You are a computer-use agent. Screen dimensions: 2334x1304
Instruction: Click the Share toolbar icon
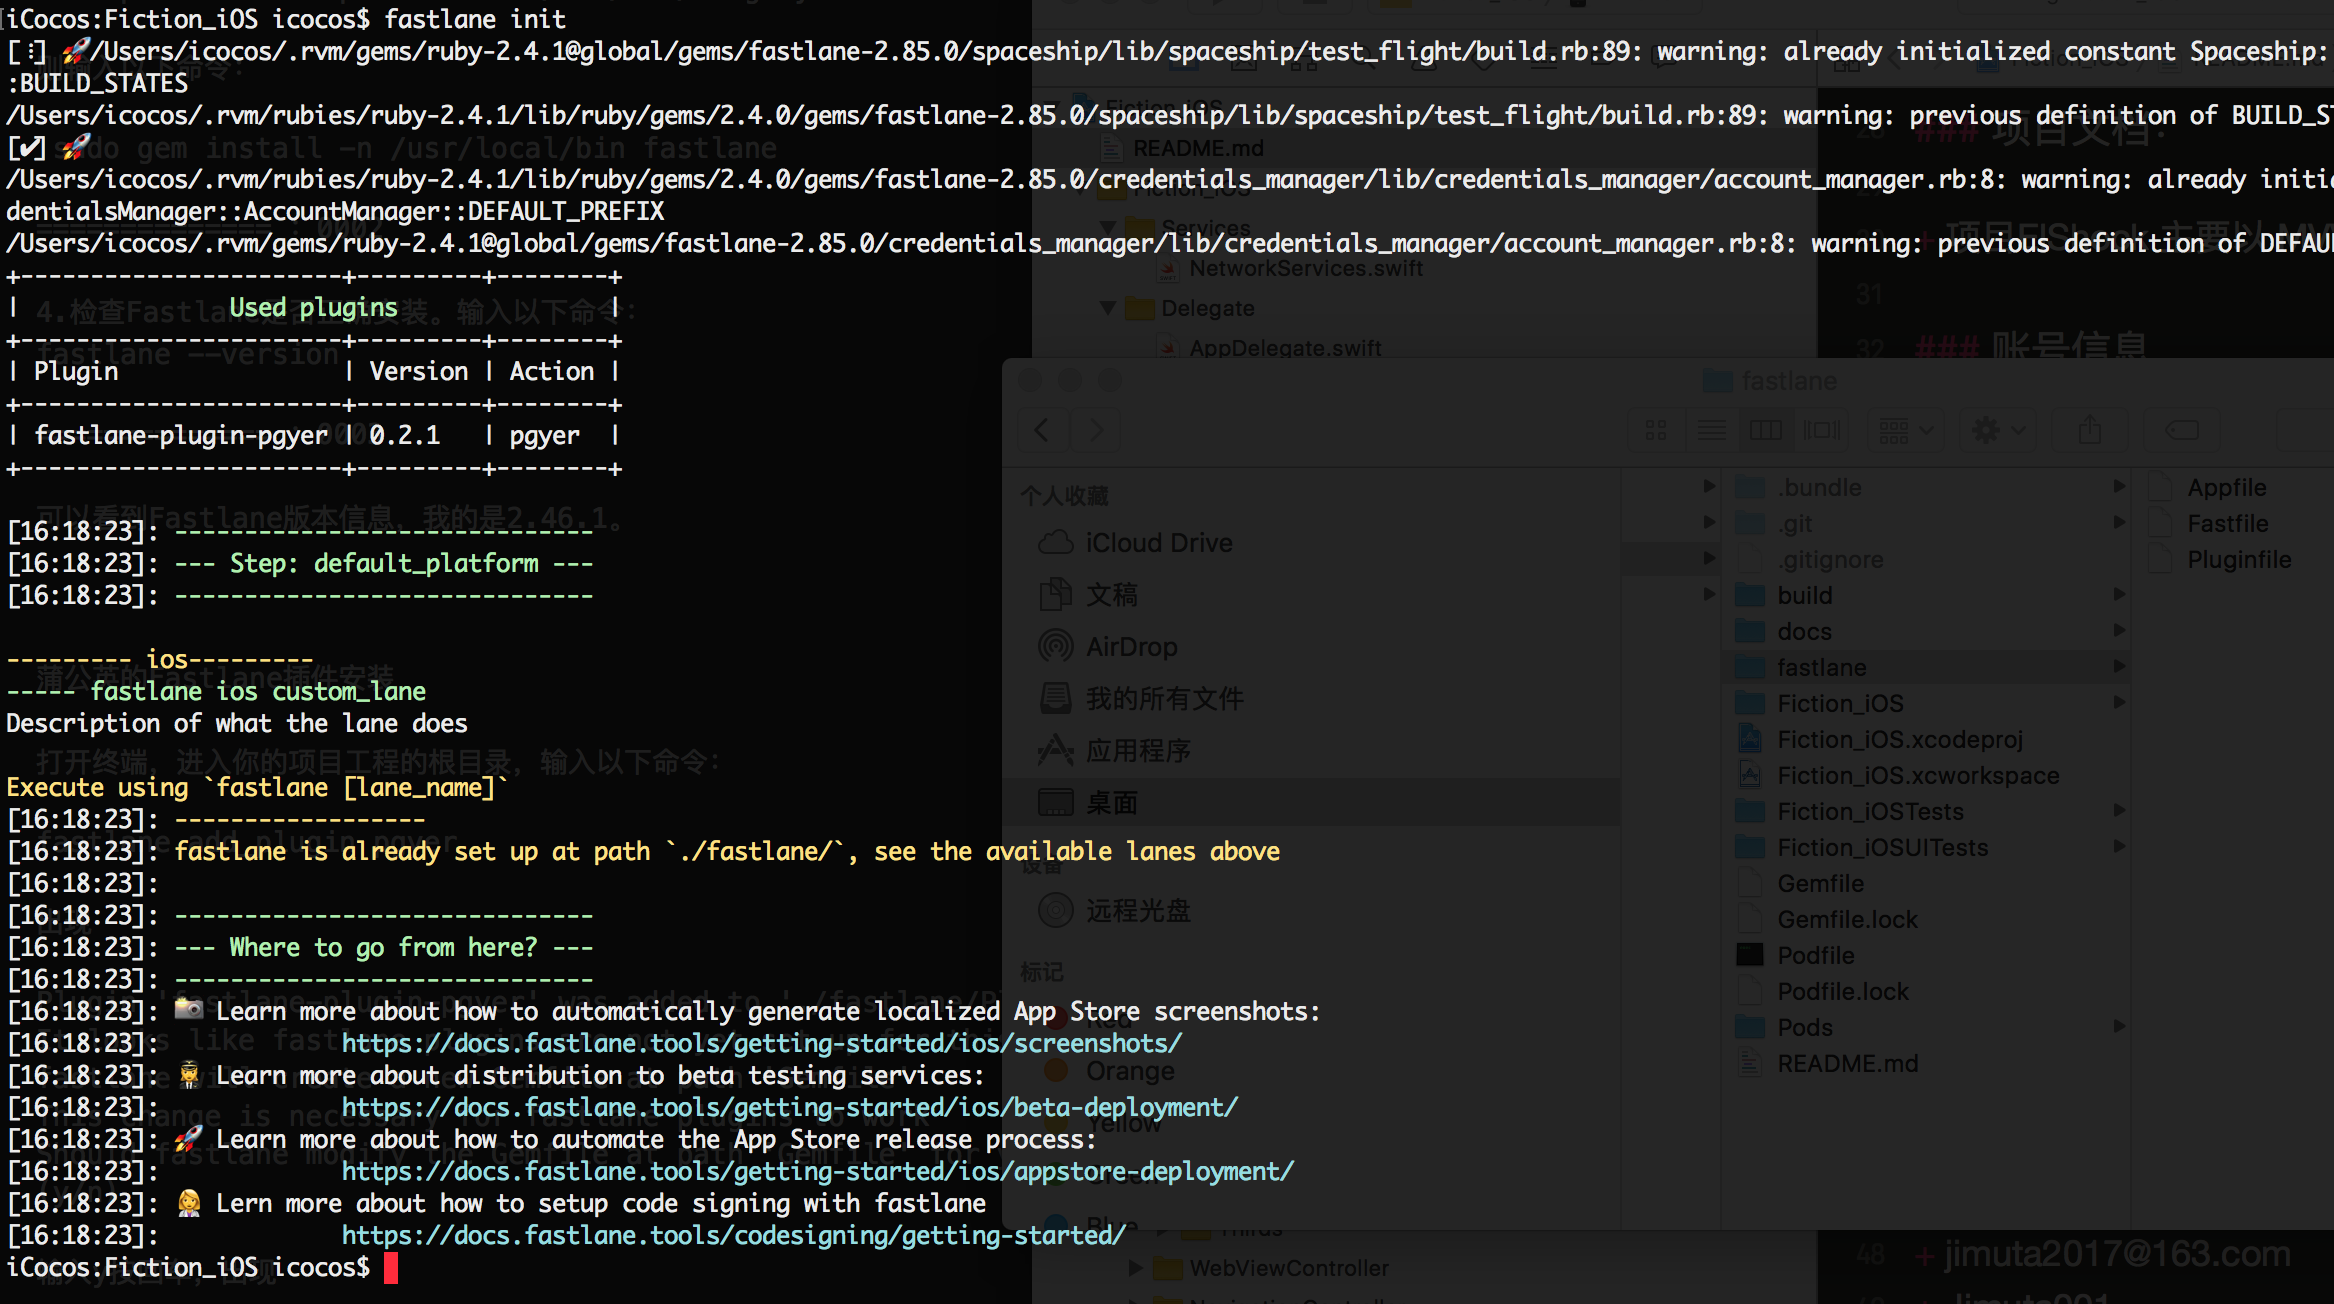[2089, 431]
